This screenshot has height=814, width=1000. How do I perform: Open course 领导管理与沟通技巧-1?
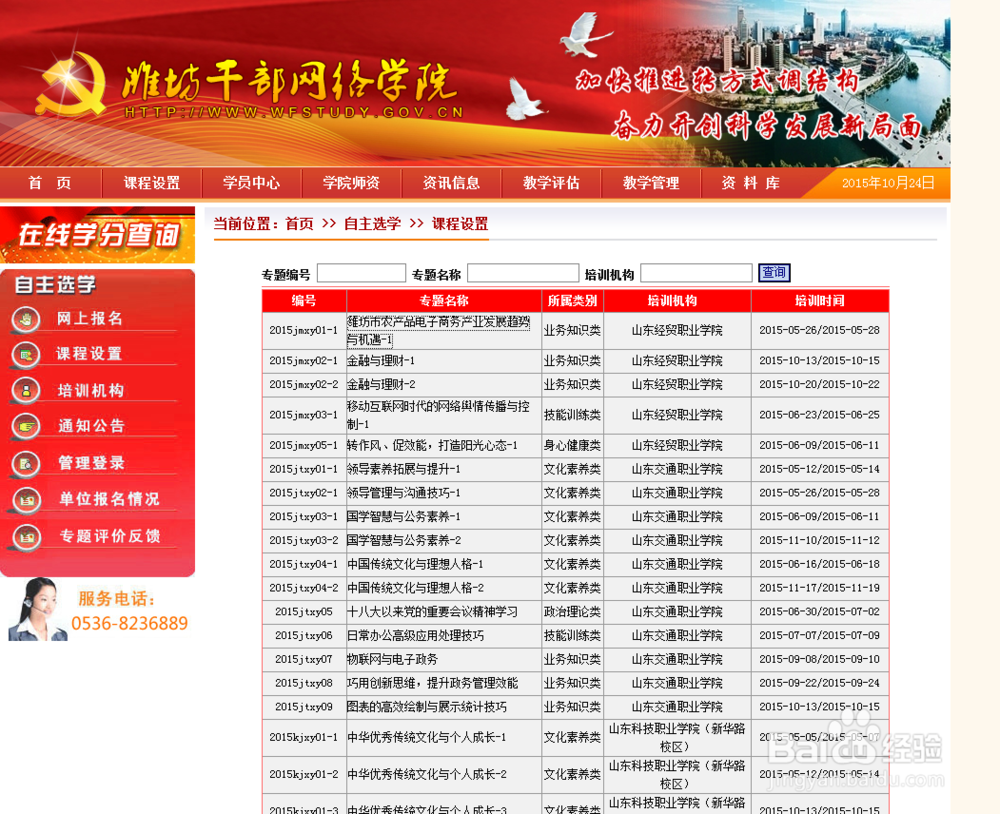pos(404,493)
